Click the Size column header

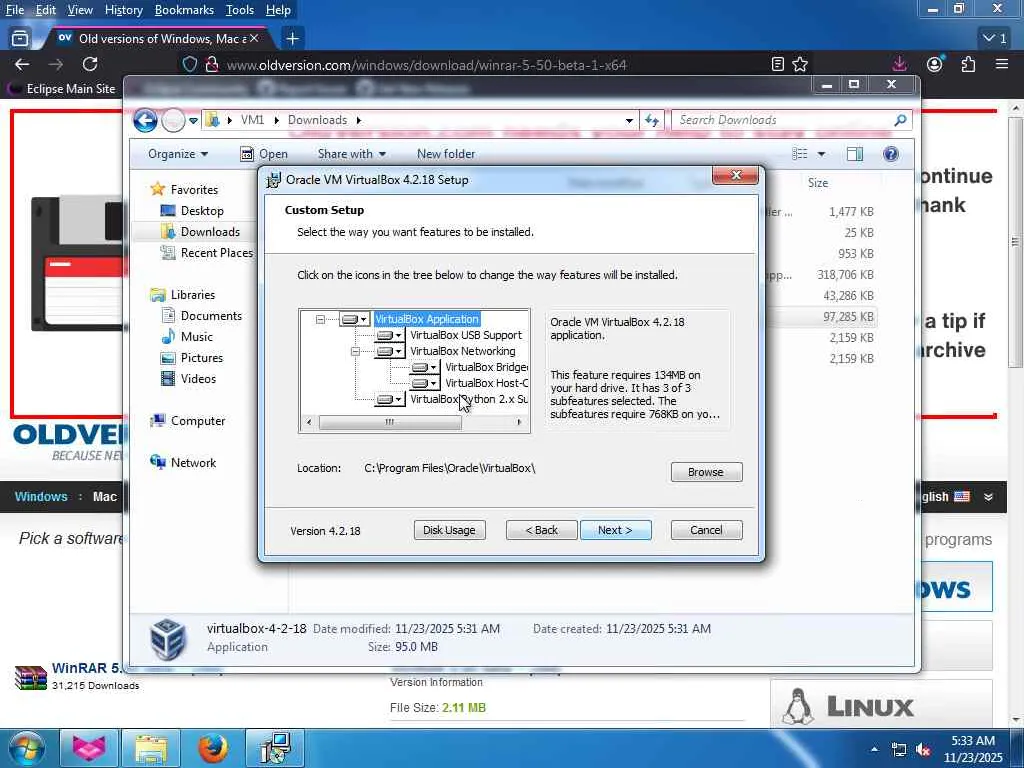point(818,184)
